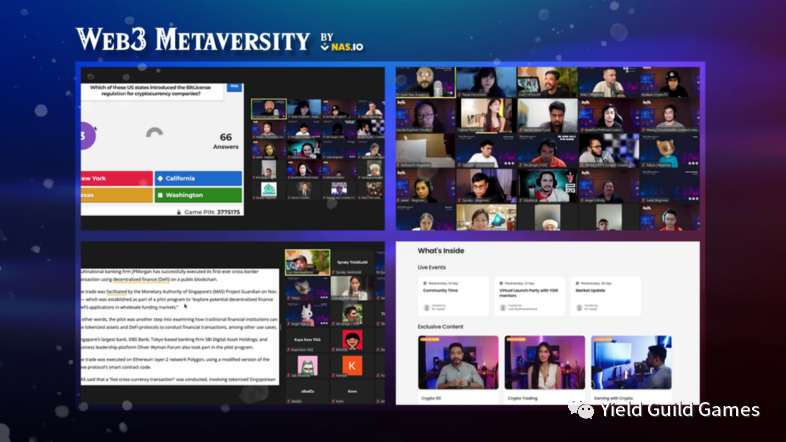Image resolution: width=786 pixels, height=442 pixels.
Task: Click the pink owl avatar participant tile
Action: [307, 365]
